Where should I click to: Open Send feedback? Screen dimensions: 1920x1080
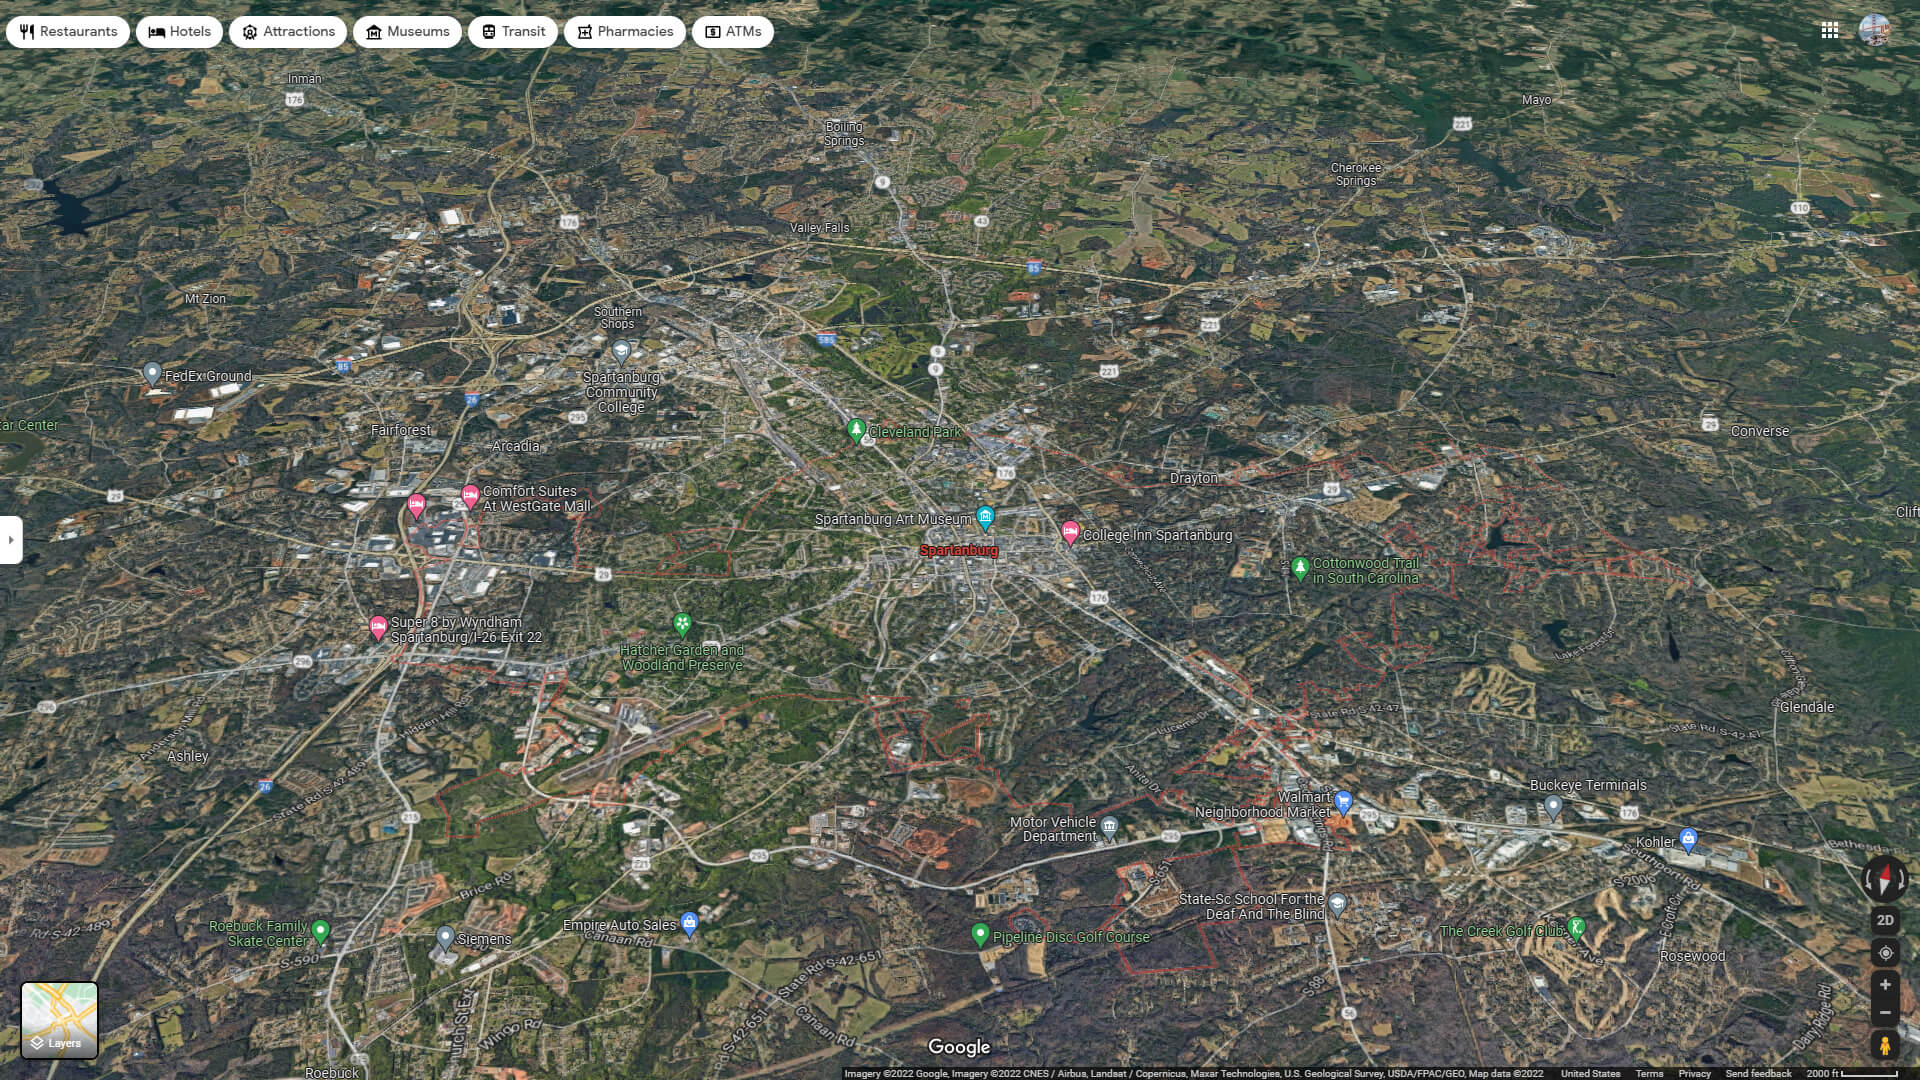[x=1758, y=1073]
